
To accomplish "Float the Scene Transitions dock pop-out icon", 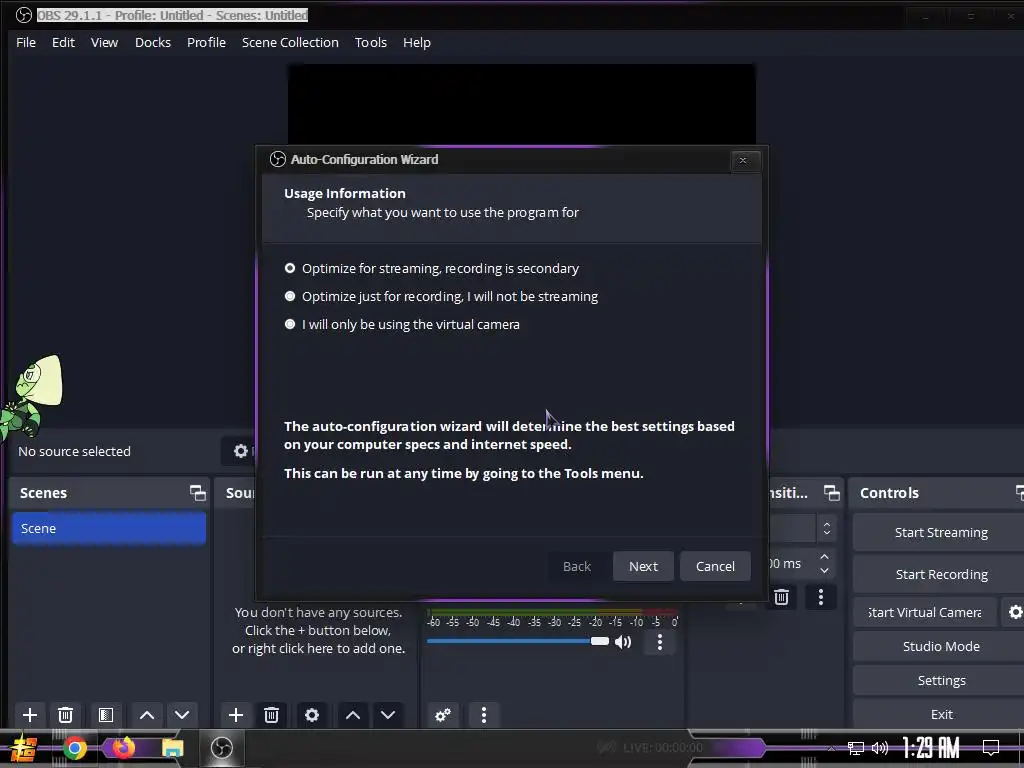I will coord(831,492).
